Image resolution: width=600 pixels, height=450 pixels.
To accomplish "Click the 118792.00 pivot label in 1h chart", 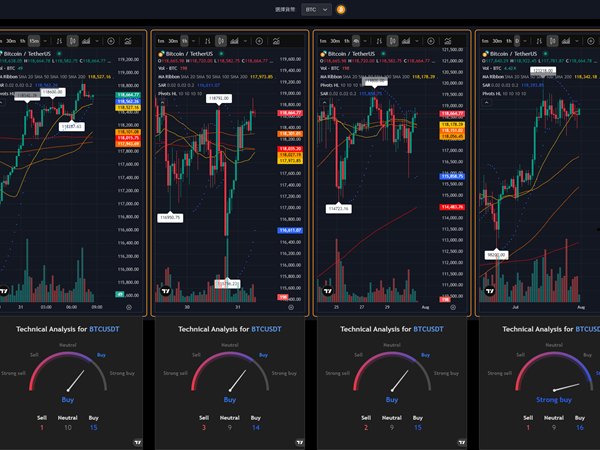I will (219, 98).
